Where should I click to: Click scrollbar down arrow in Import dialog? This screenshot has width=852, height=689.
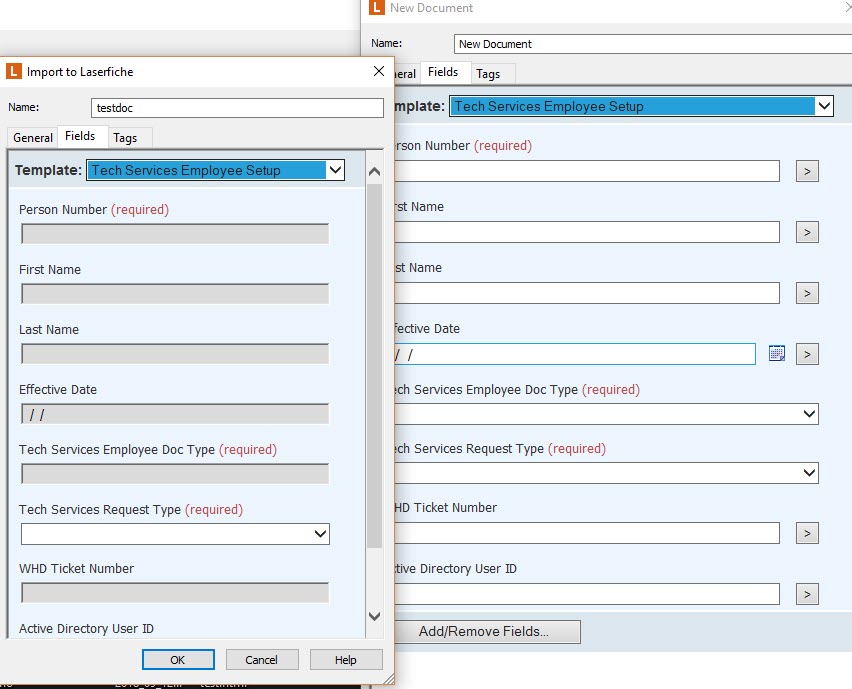coord(375,617)
